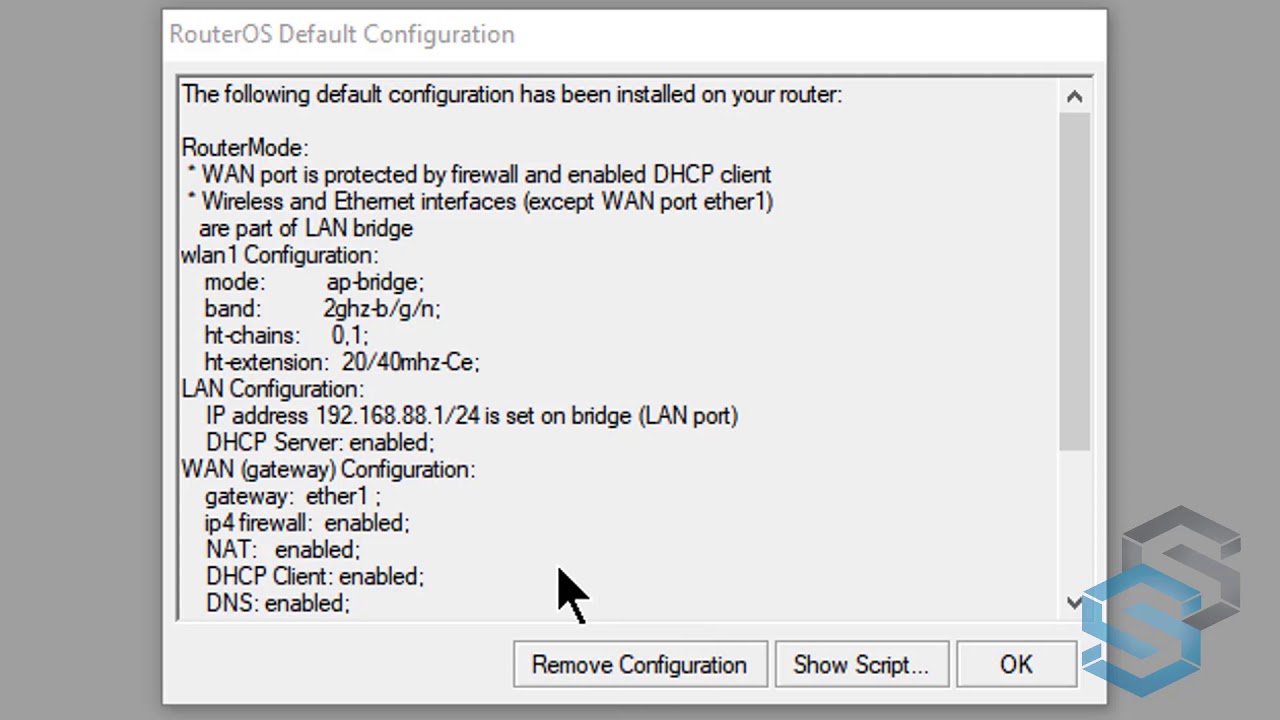Image resolution: width=1280 pixels, height=720 pixels.
Task: Click the IP address 192.168.88.1/24 line
Action: [x=472, y=416]
